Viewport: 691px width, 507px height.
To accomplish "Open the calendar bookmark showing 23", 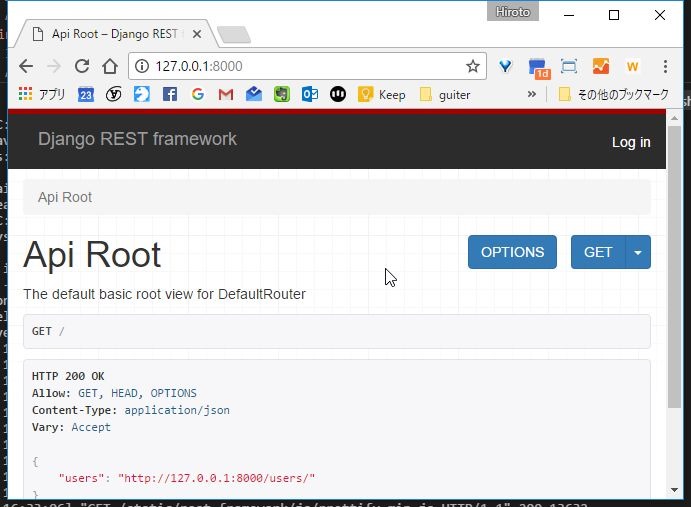I will point(86,95).
